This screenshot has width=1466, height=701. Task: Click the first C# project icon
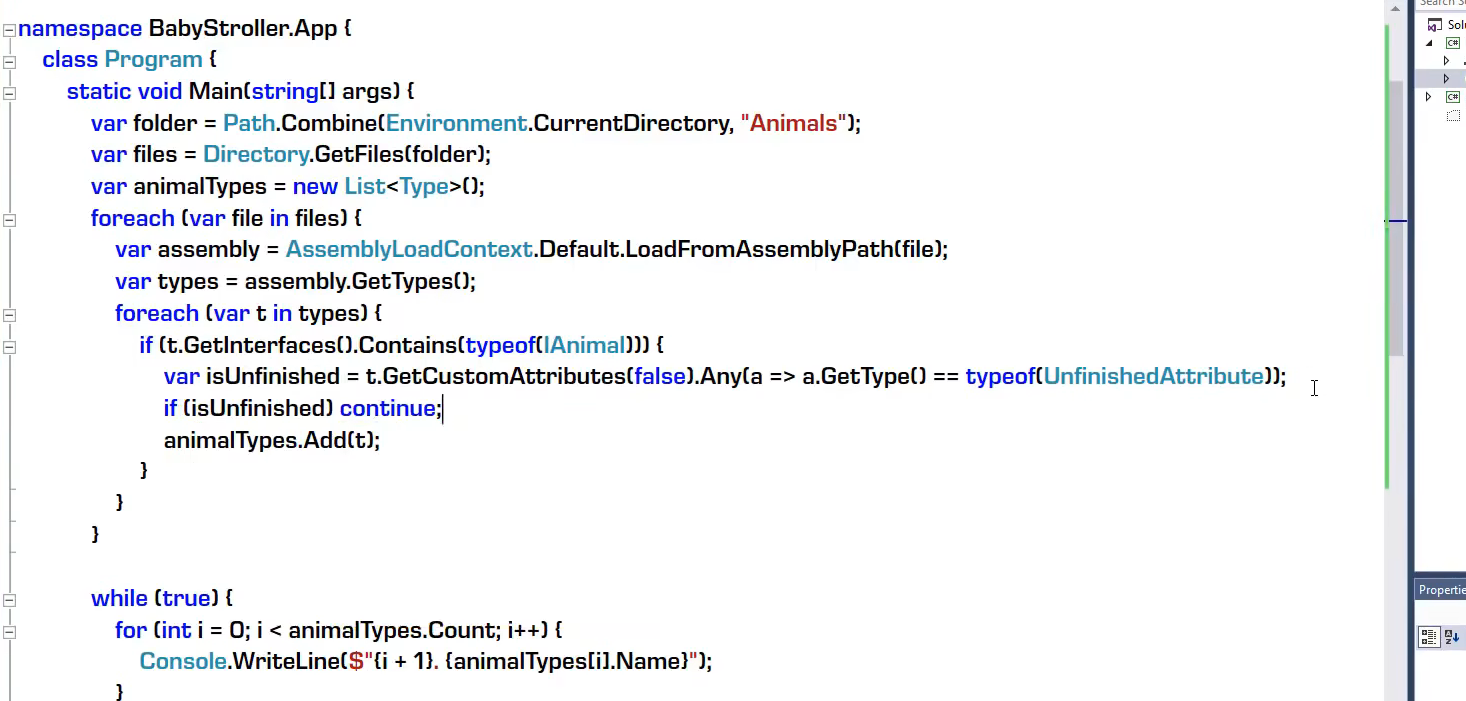tap(1452, 43)
